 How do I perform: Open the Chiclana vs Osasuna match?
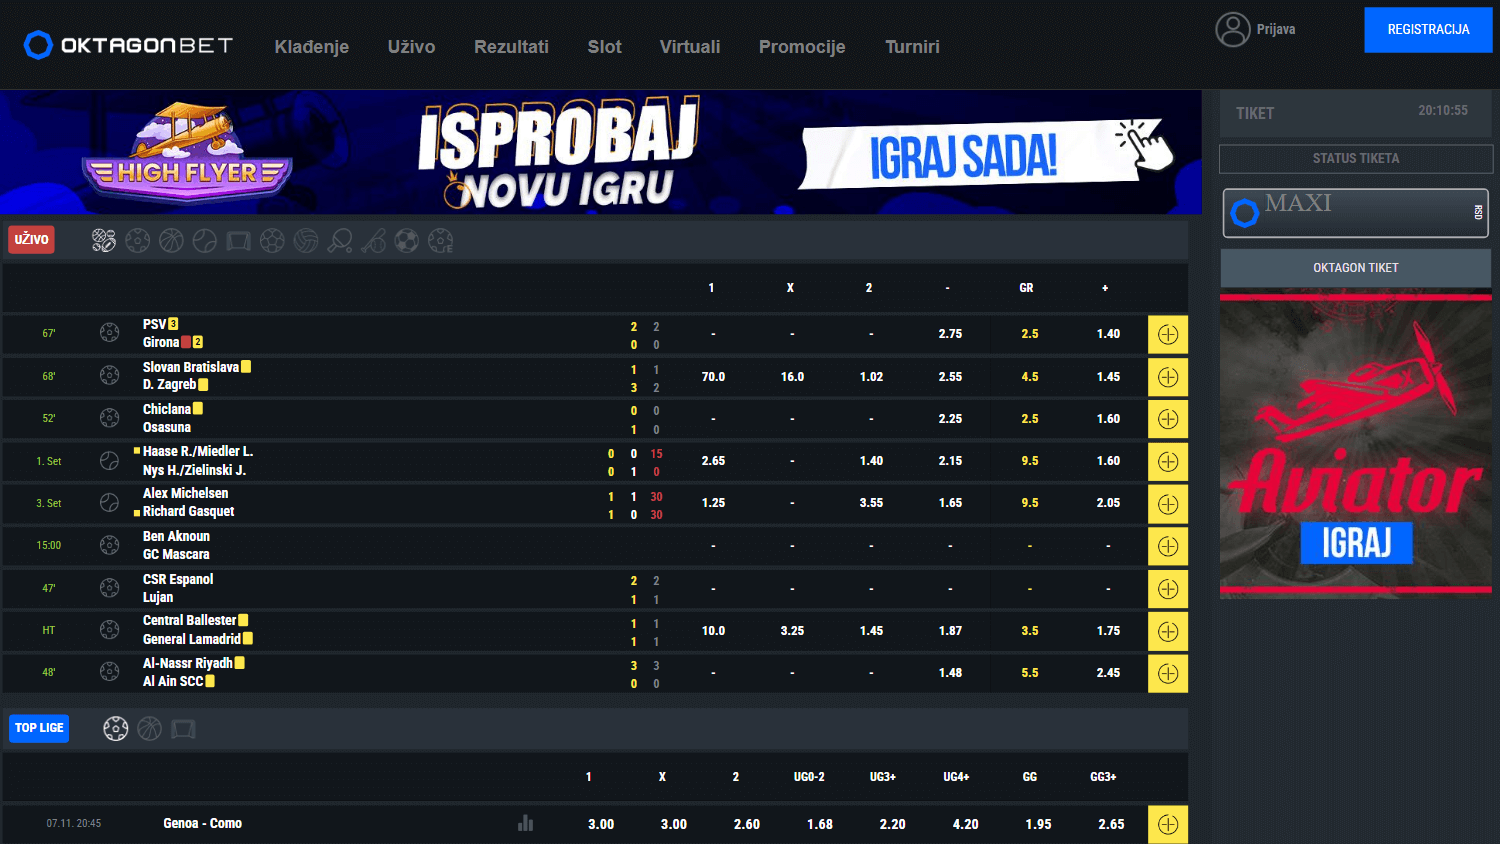[x=172, y=418]
